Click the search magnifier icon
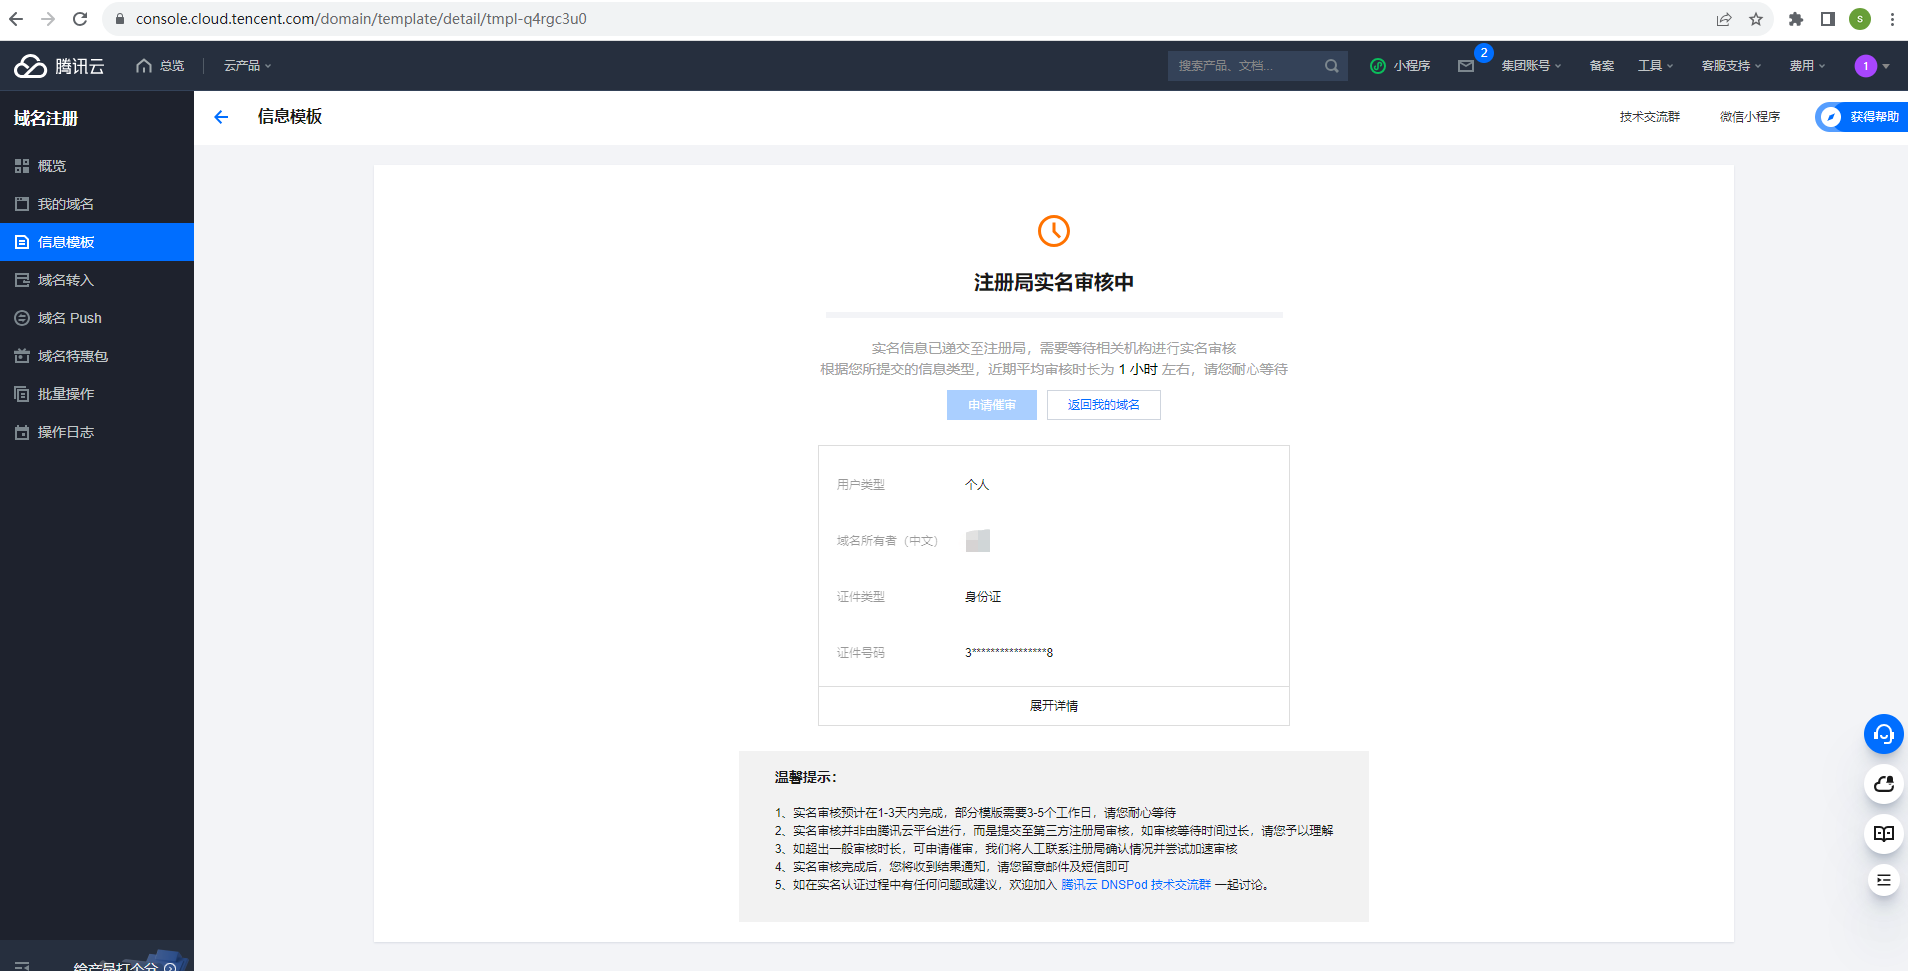Image resolution: width=1908 pixels, height=971 pixels. (x=1332, y=66)
